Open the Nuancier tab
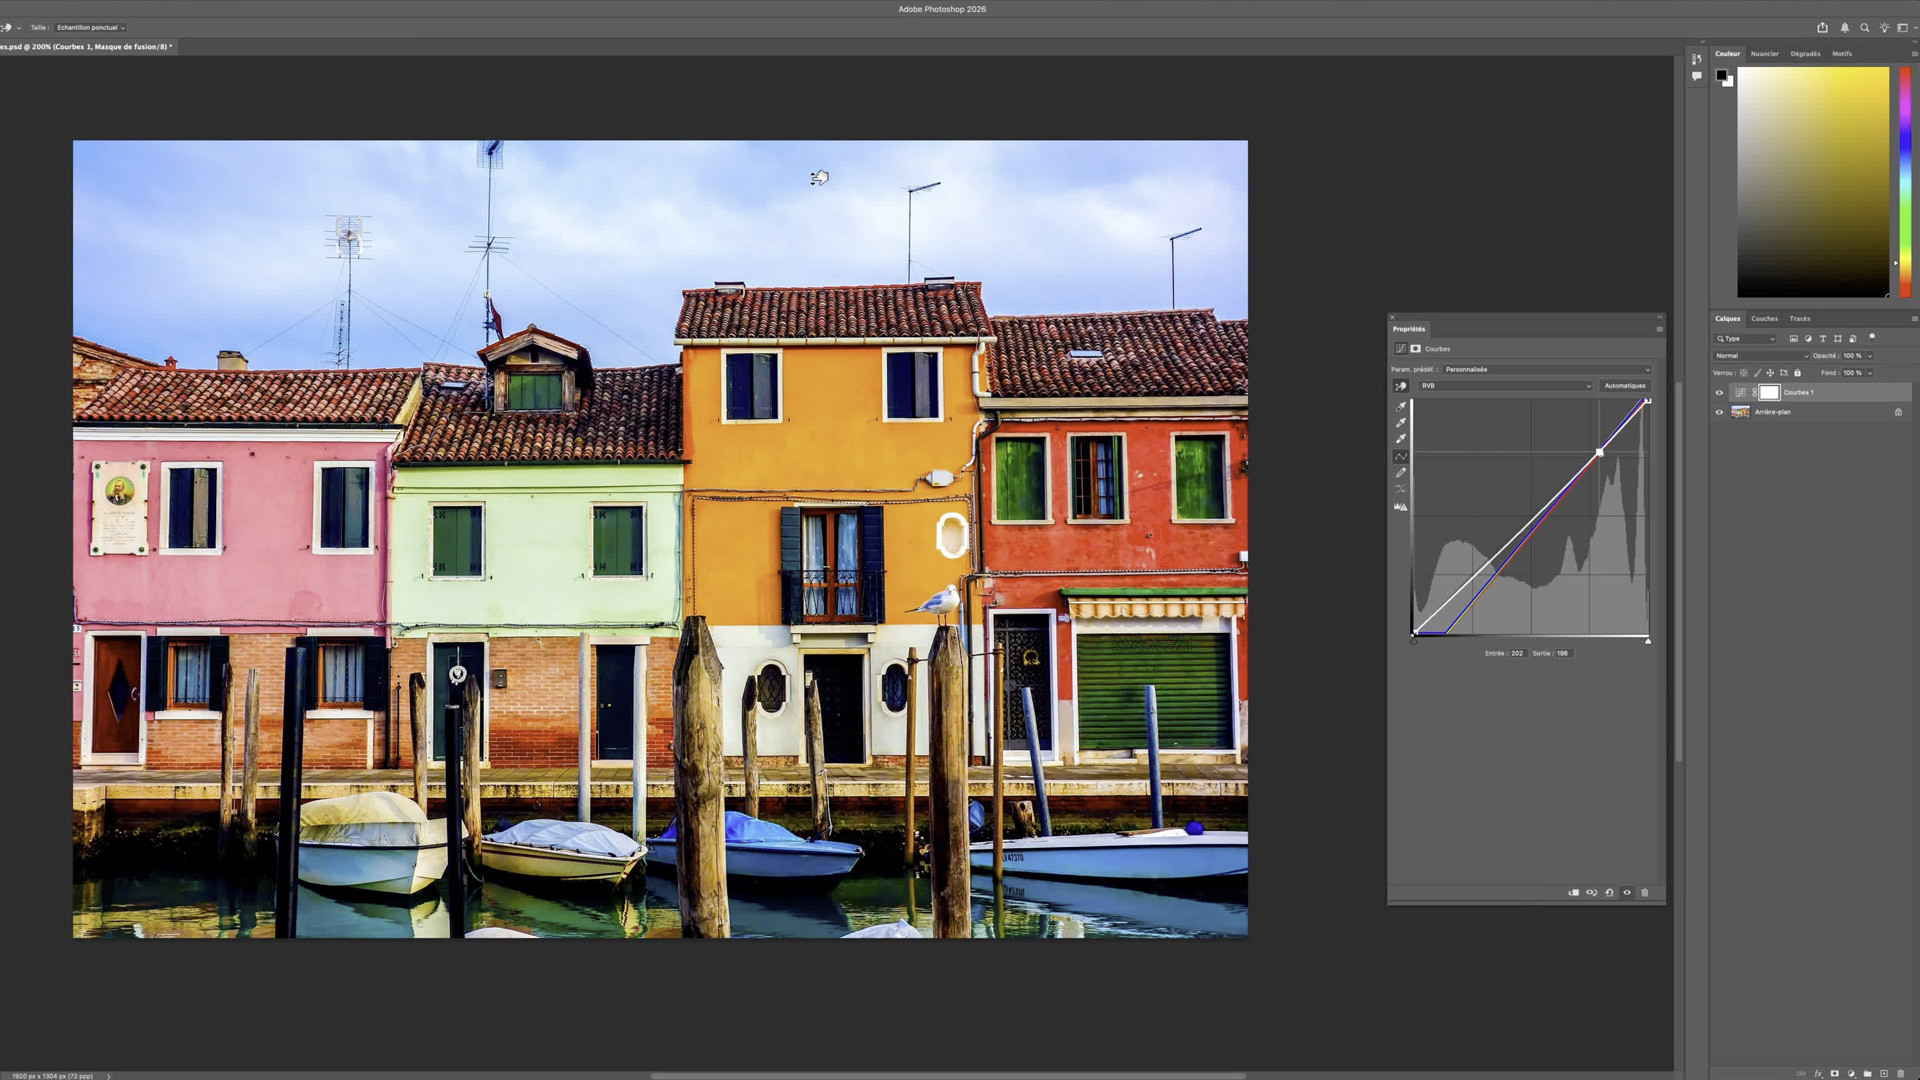This screenshot has width=1920, height=1080. (x=1764, y=54)
